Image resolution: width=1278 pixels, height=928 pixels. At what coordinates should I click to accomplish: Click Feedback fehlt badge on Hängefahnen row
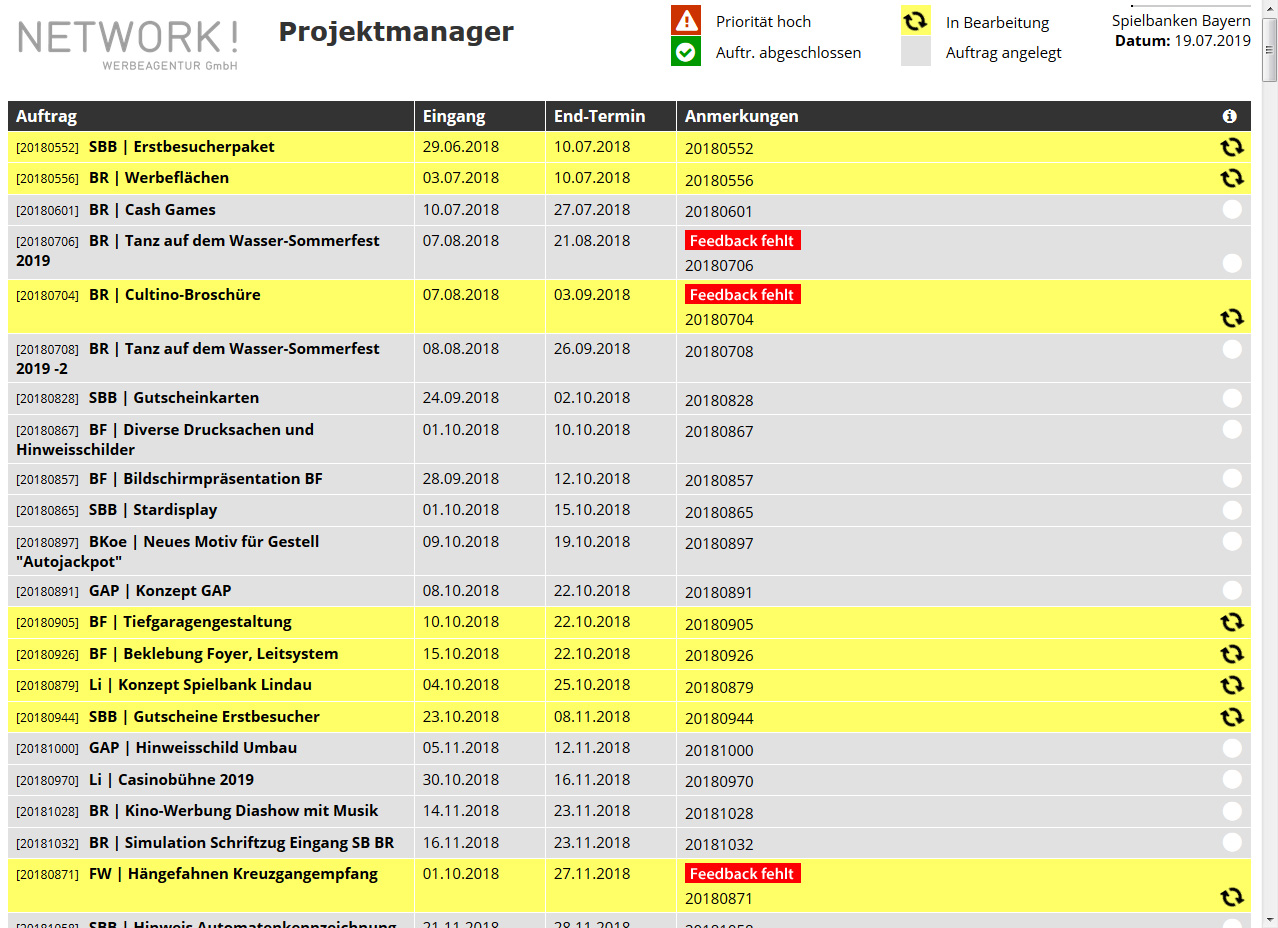[x=742, y=874]
